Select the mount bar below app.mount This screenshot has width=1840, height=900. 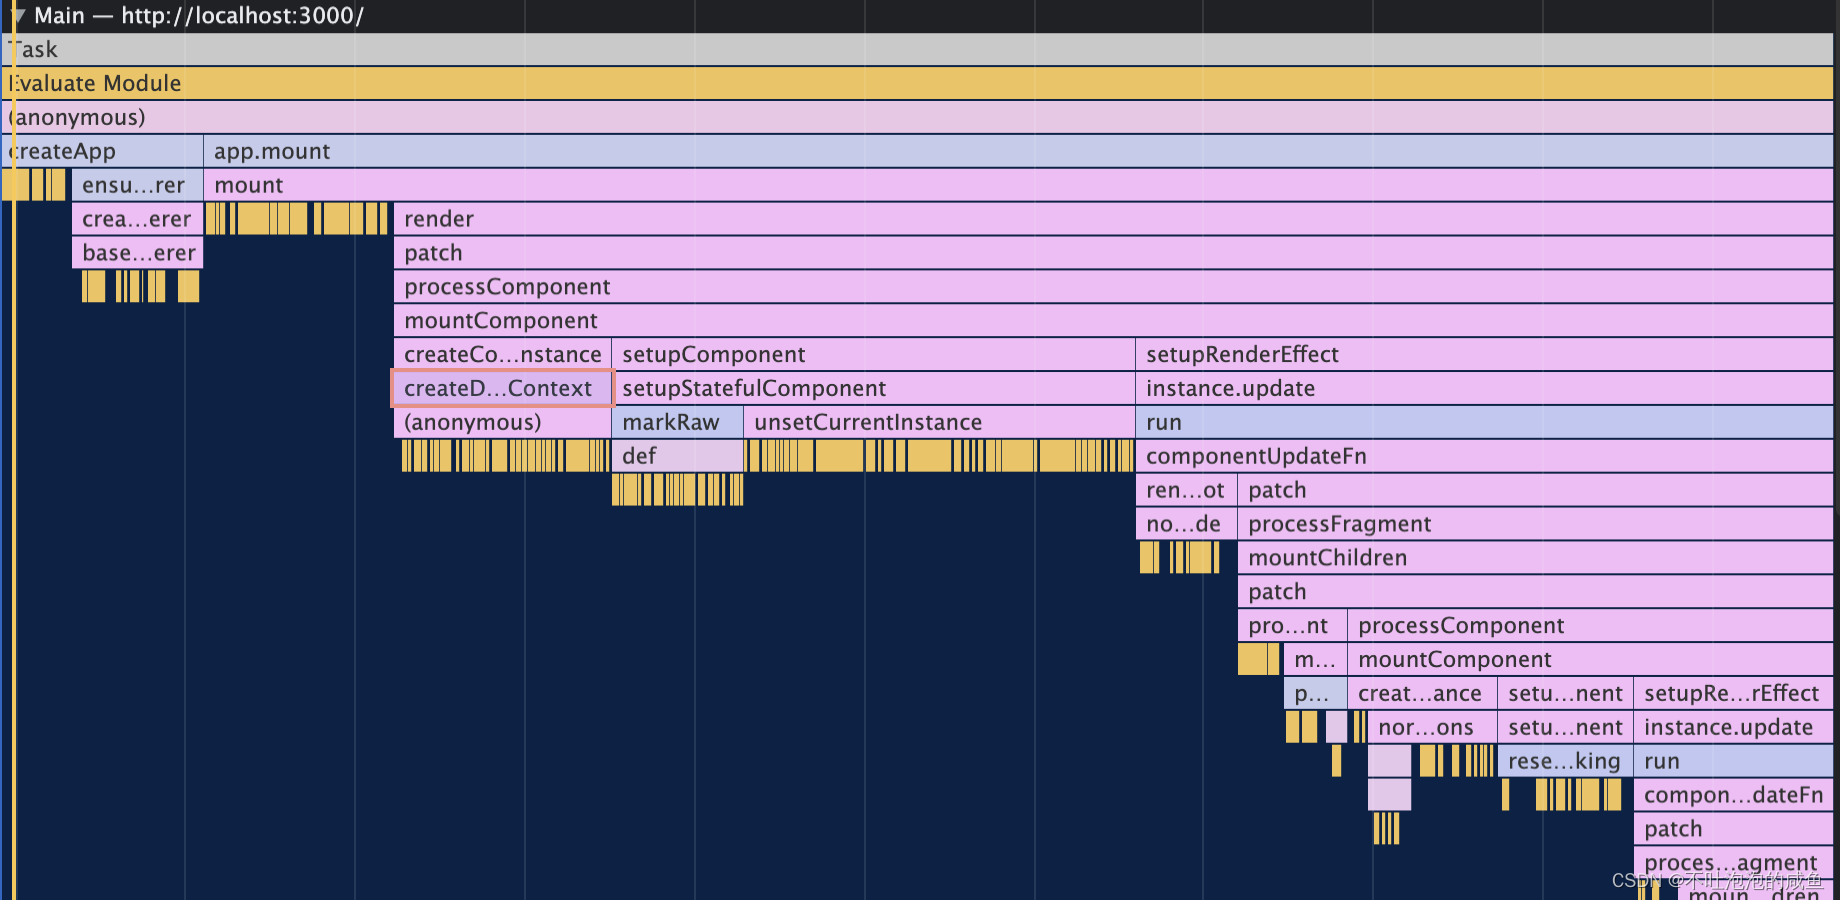pos(1019,186)
